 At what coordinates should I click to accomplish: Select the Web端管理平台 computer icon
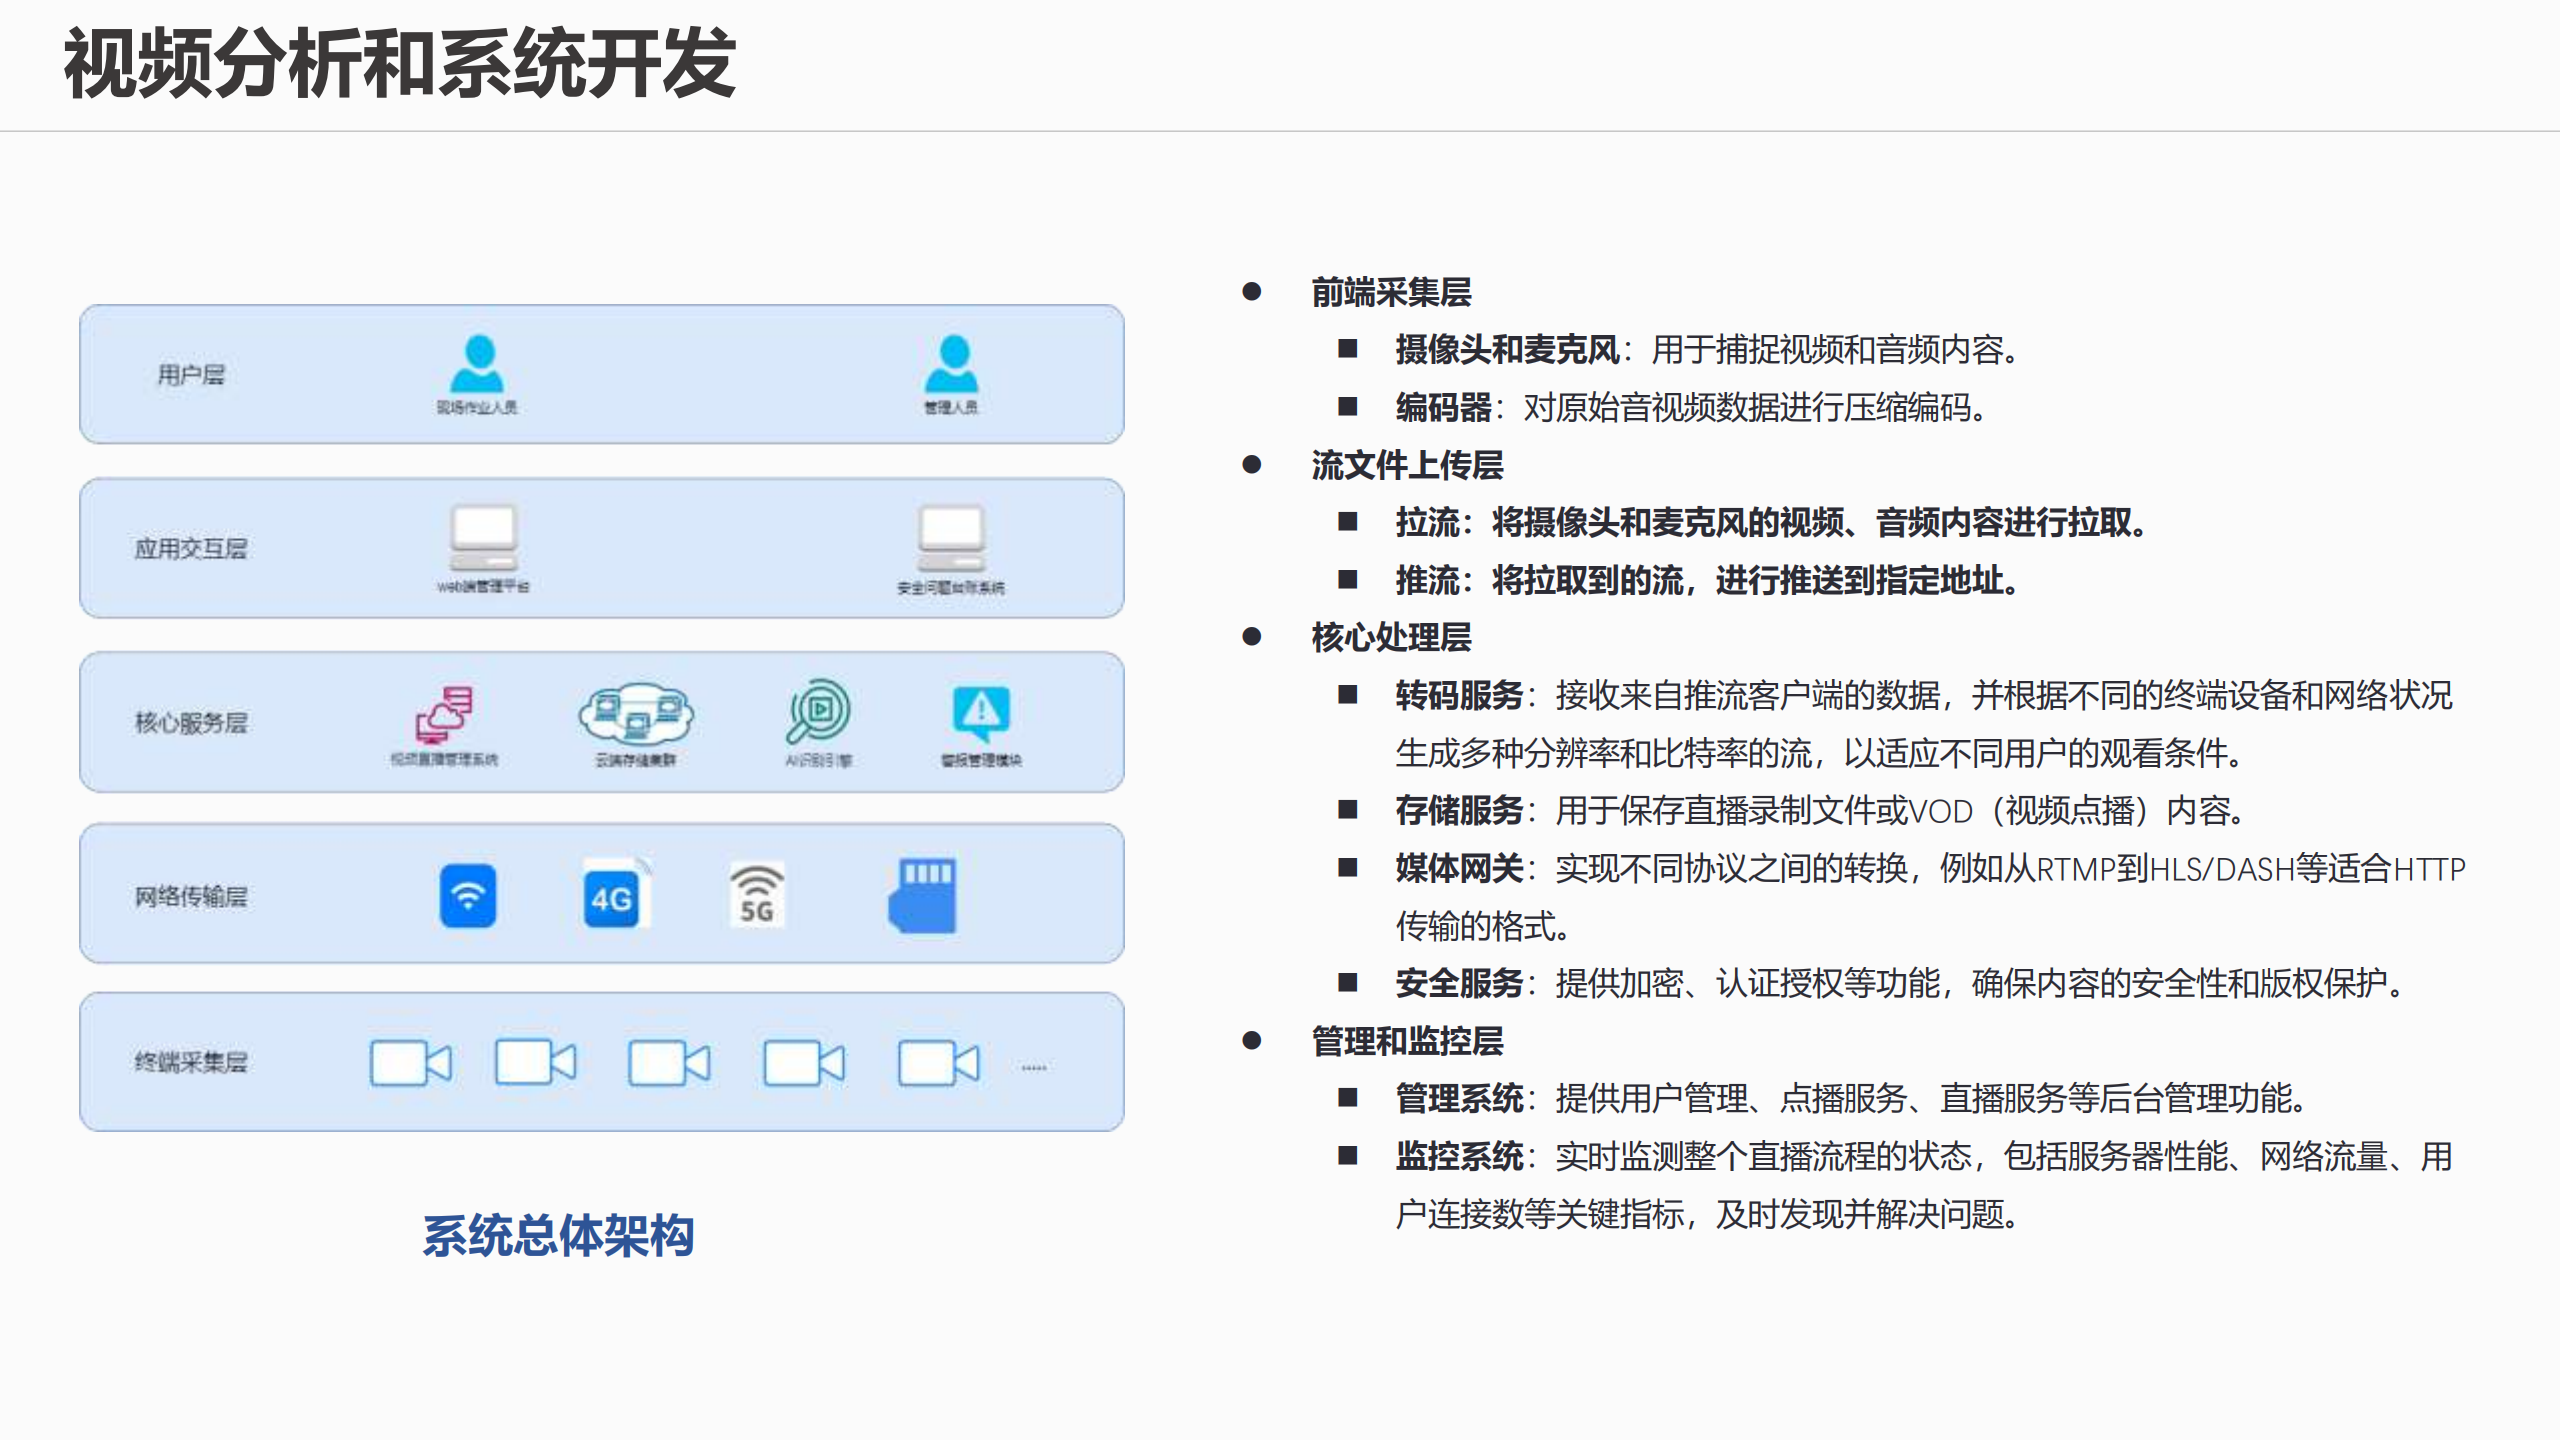(x=483, y=537)
